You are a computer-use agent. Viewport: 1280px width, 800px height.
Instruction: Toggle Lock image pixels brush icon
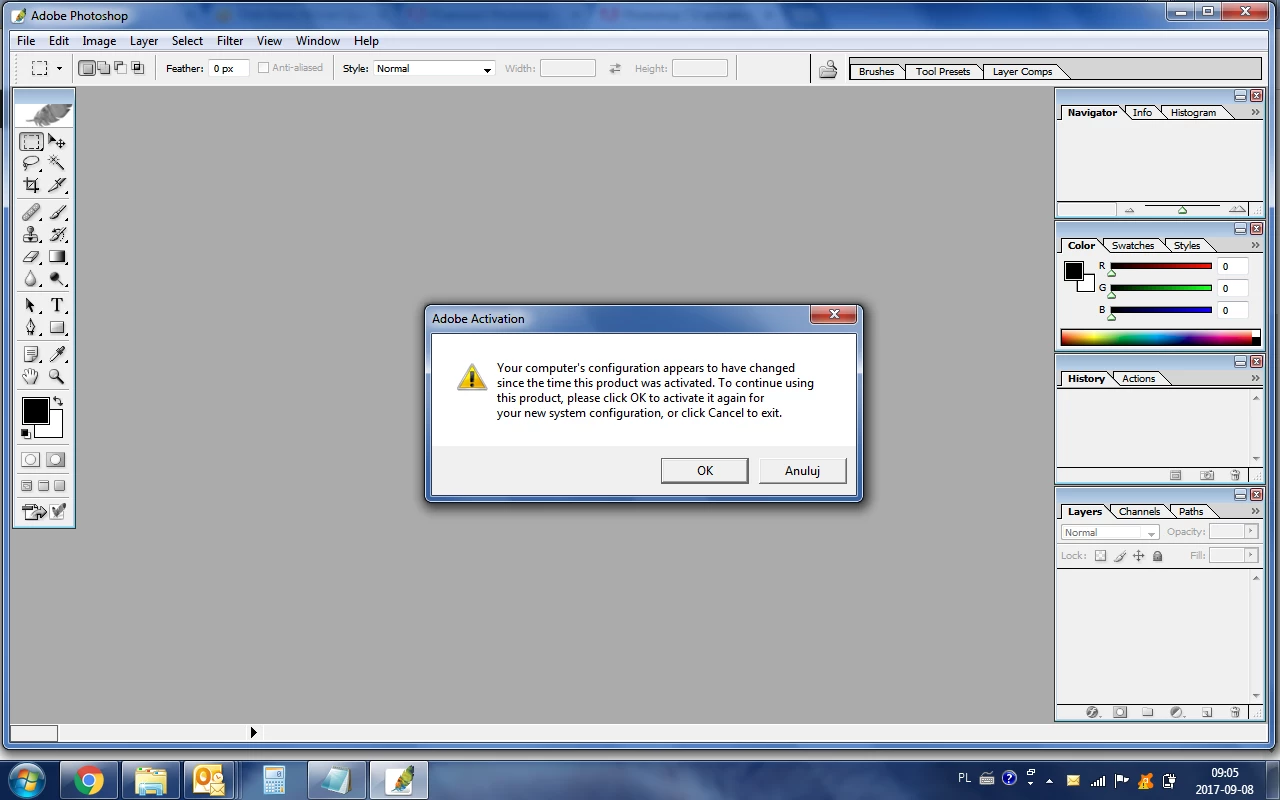click(x=1120, y=556)
